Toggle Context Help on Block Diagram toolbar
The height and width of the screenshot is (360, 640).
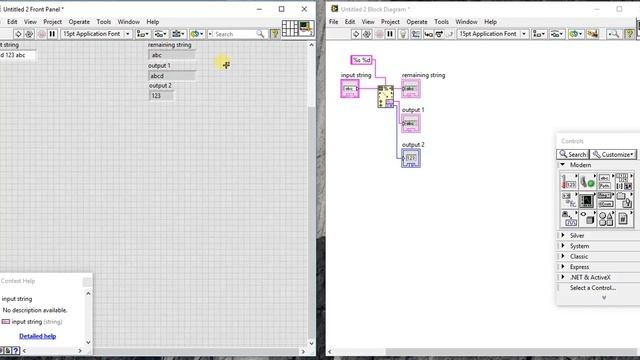[630, 34]
